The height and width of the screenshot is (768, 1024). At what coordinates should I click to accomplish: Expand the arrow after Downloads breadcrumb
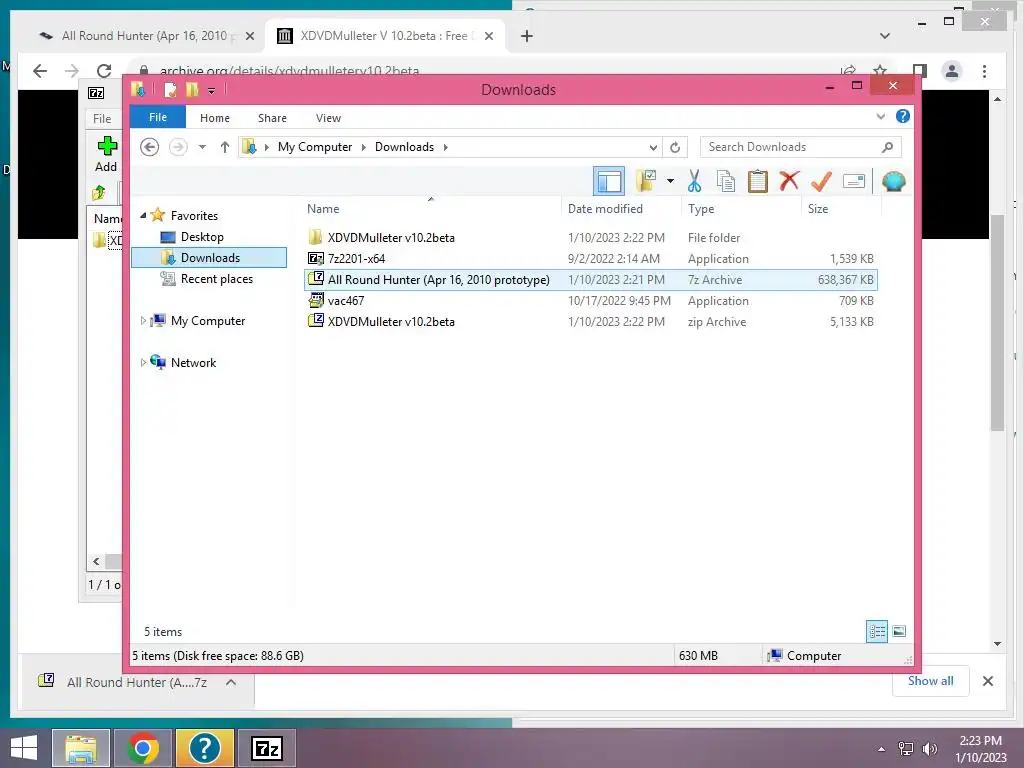coord(445,147)
